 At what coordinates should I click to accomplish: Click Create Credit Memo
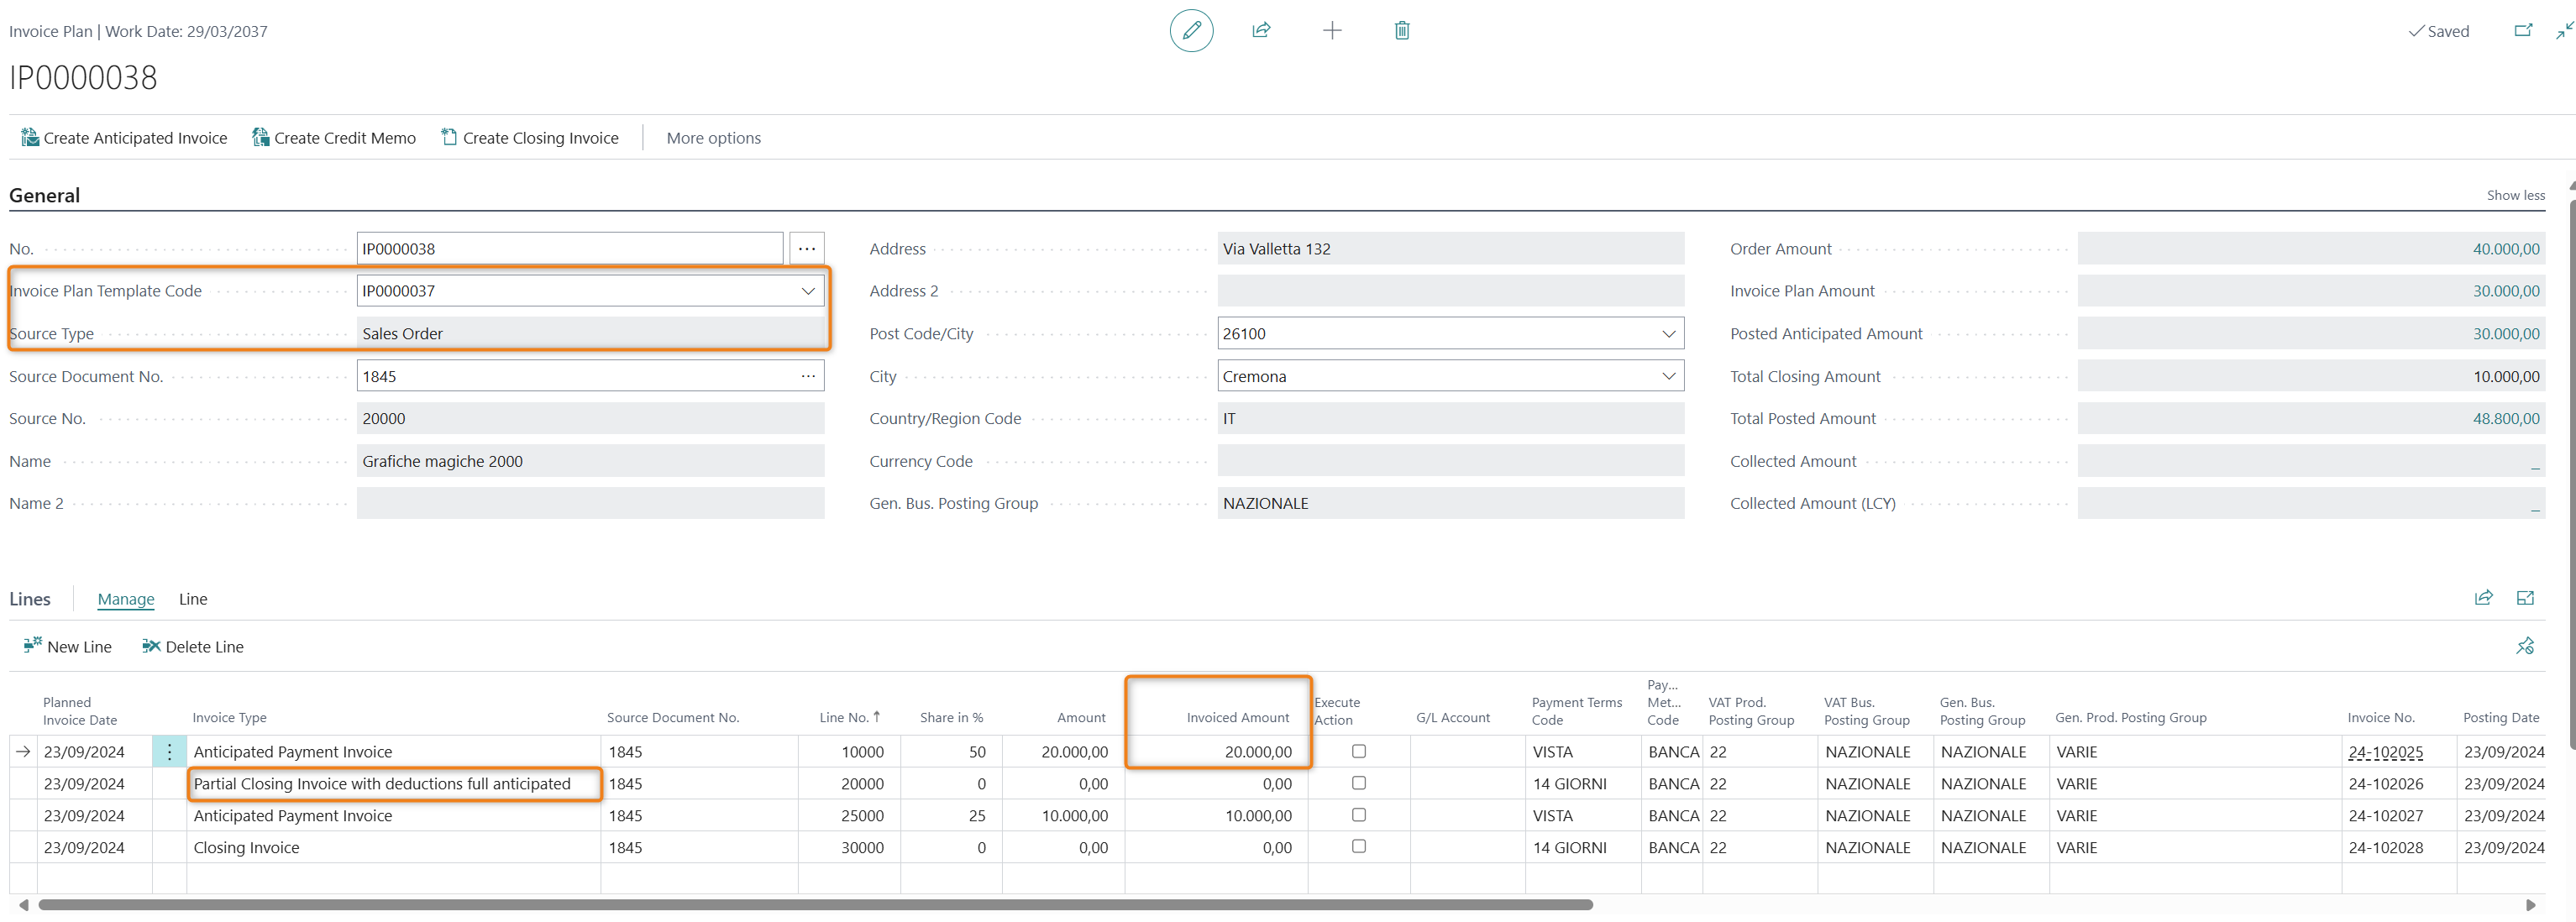[x=334, y=138]
